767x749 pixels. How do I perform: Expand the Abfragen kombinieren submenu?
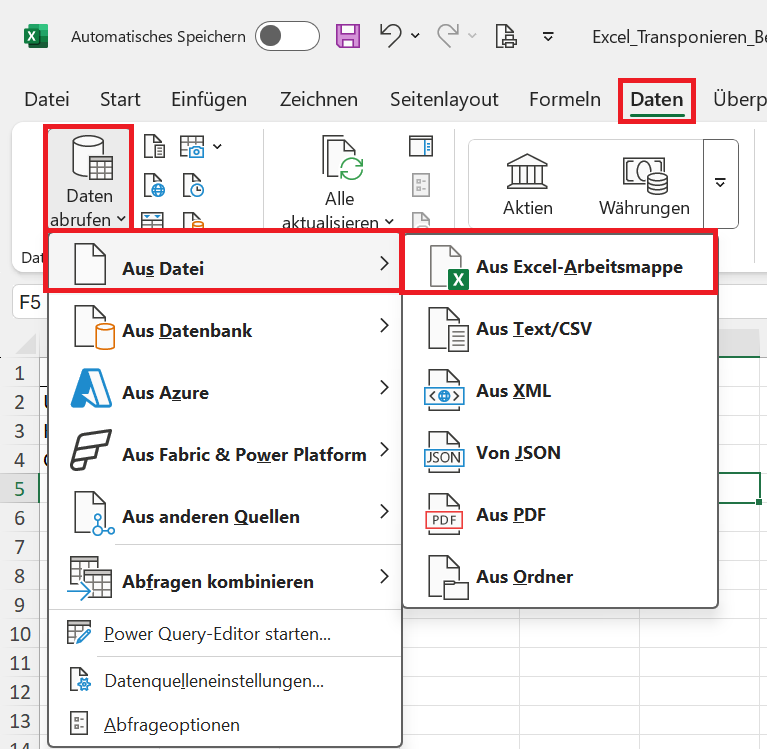[x=225, y=577]
